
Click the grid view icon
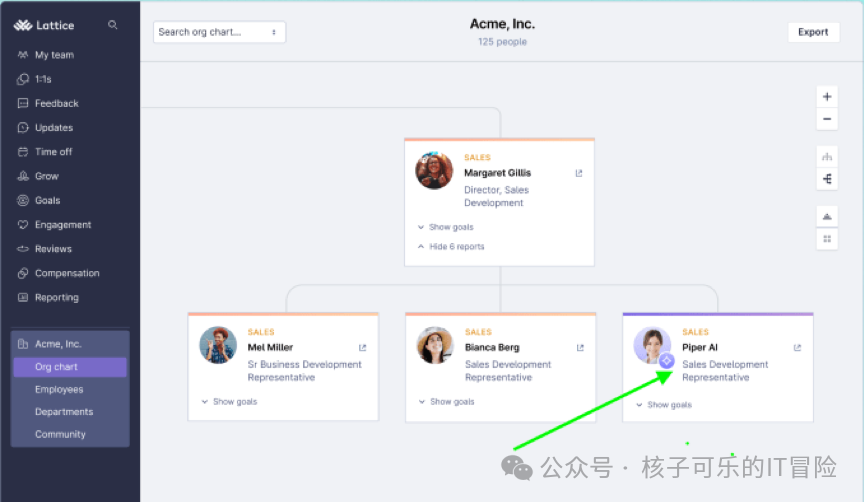coord(827,239)
